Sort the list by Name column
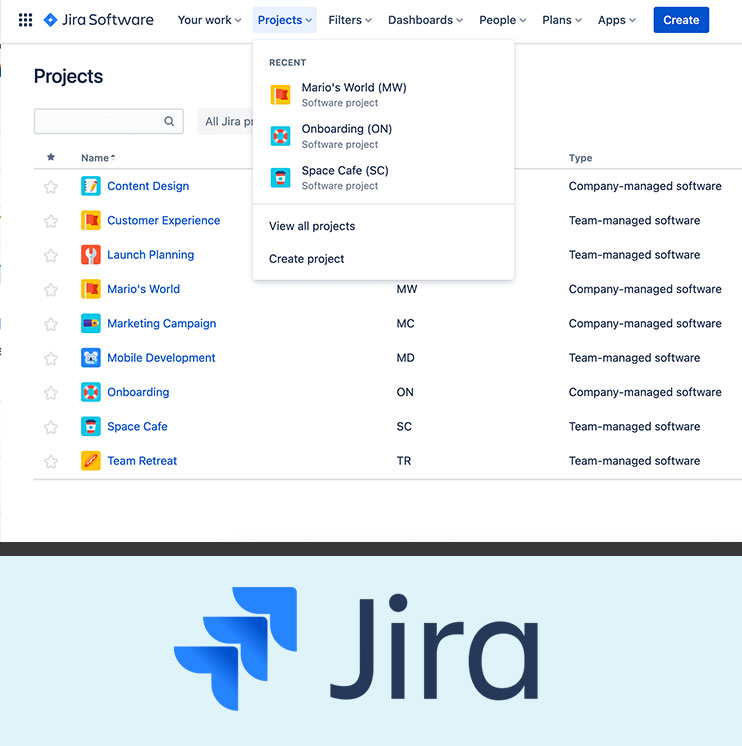Image resolution: width=742 pixels, height=746 pixels. click(x=96, y=158)
